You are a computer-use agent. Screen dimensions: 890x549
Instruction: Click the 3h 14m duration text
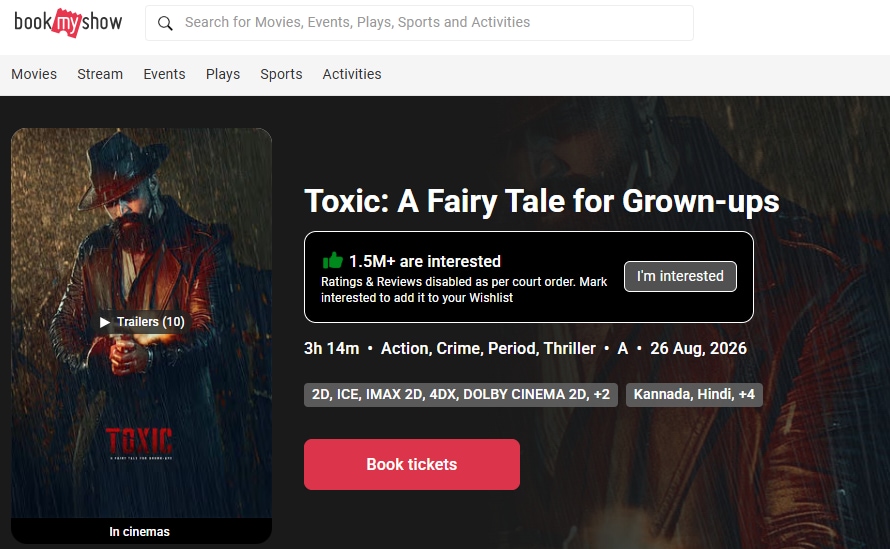[331, 348]
